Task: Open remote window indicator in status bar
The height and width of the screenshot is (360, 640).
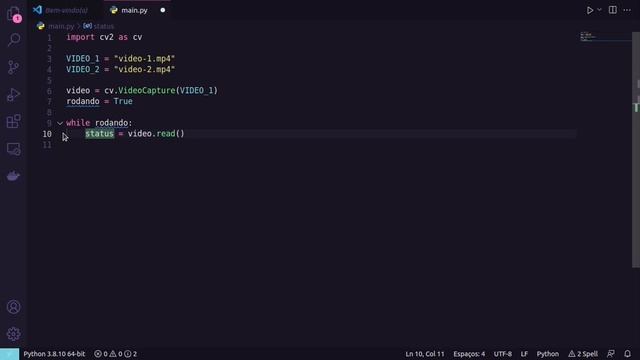Action: [x=9, y=354]
